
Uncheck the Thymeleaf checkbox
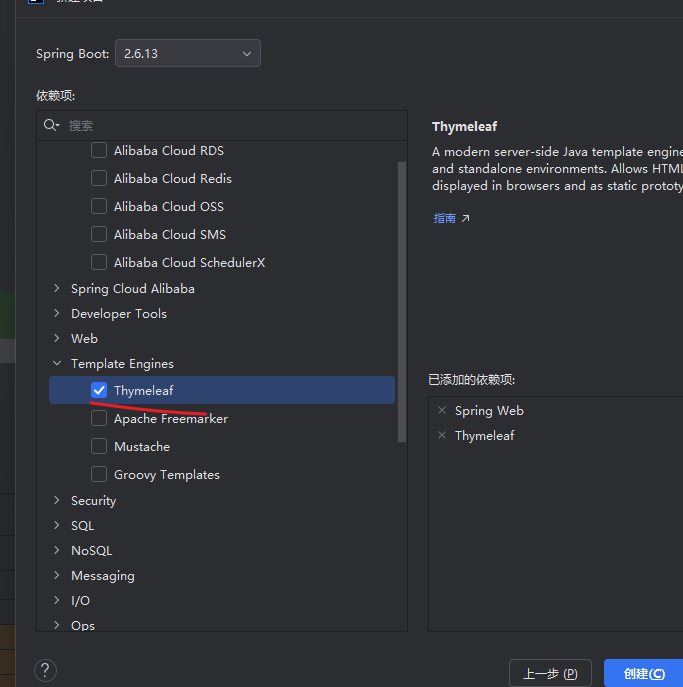point(99,390)
